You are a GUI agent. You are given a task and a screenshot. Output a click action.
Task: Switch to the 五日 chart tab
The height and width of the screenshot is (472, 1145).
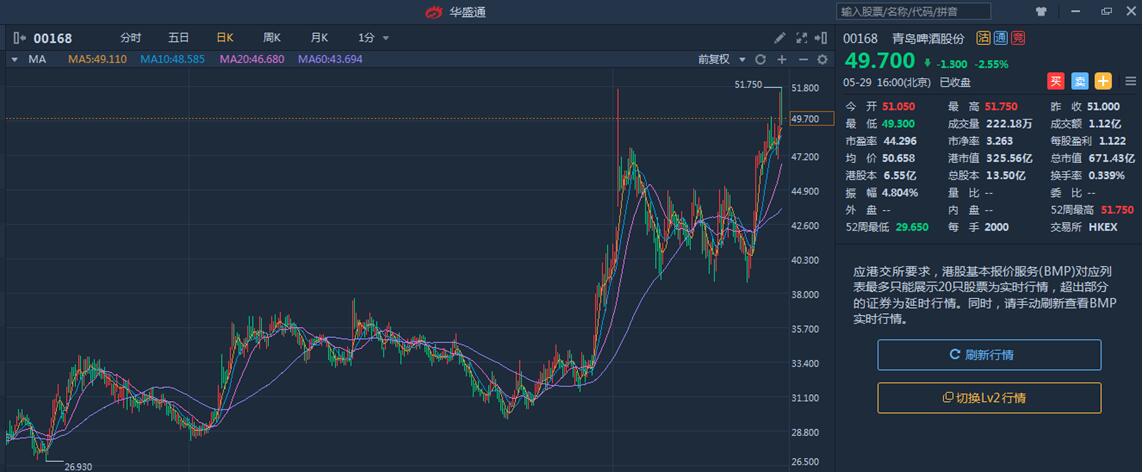pos(178,38)
